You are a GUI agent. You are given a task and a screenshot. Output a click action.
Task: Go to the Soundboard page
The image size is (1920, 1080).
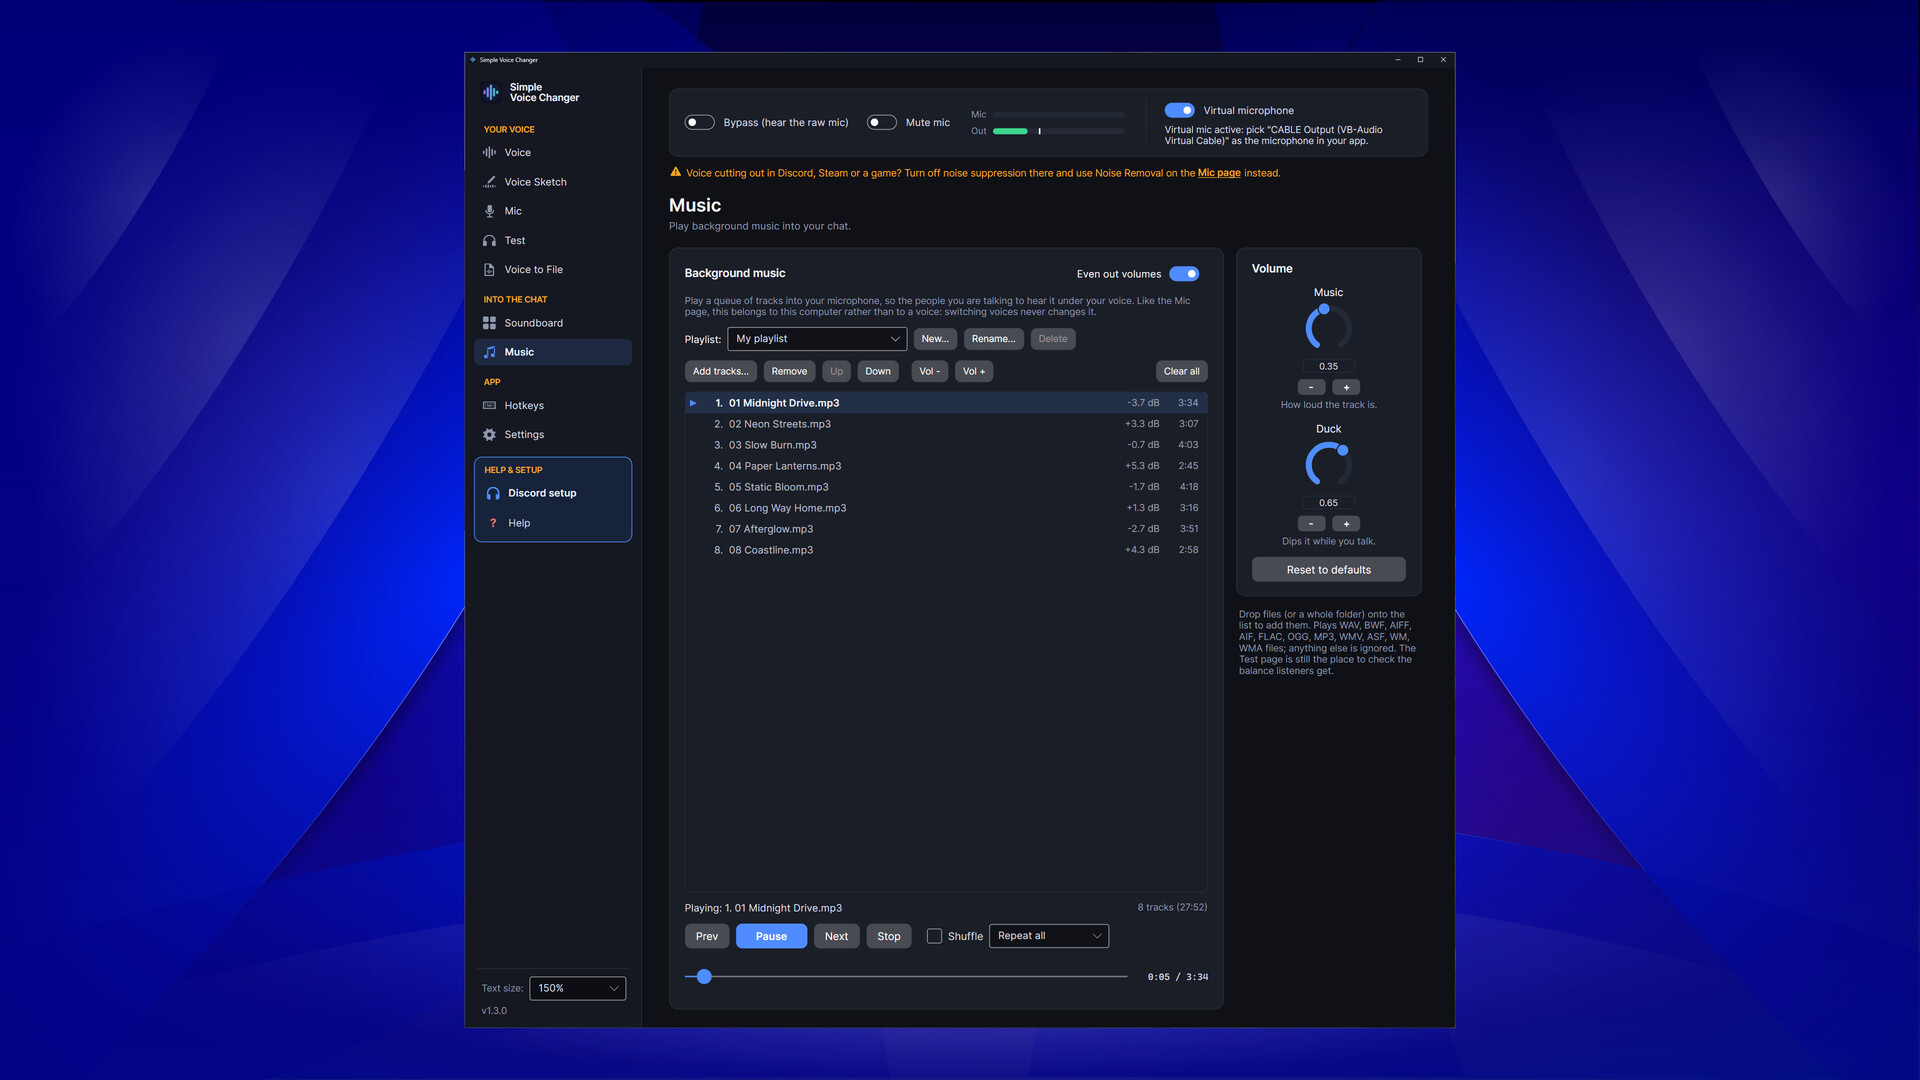click(552, 323)
